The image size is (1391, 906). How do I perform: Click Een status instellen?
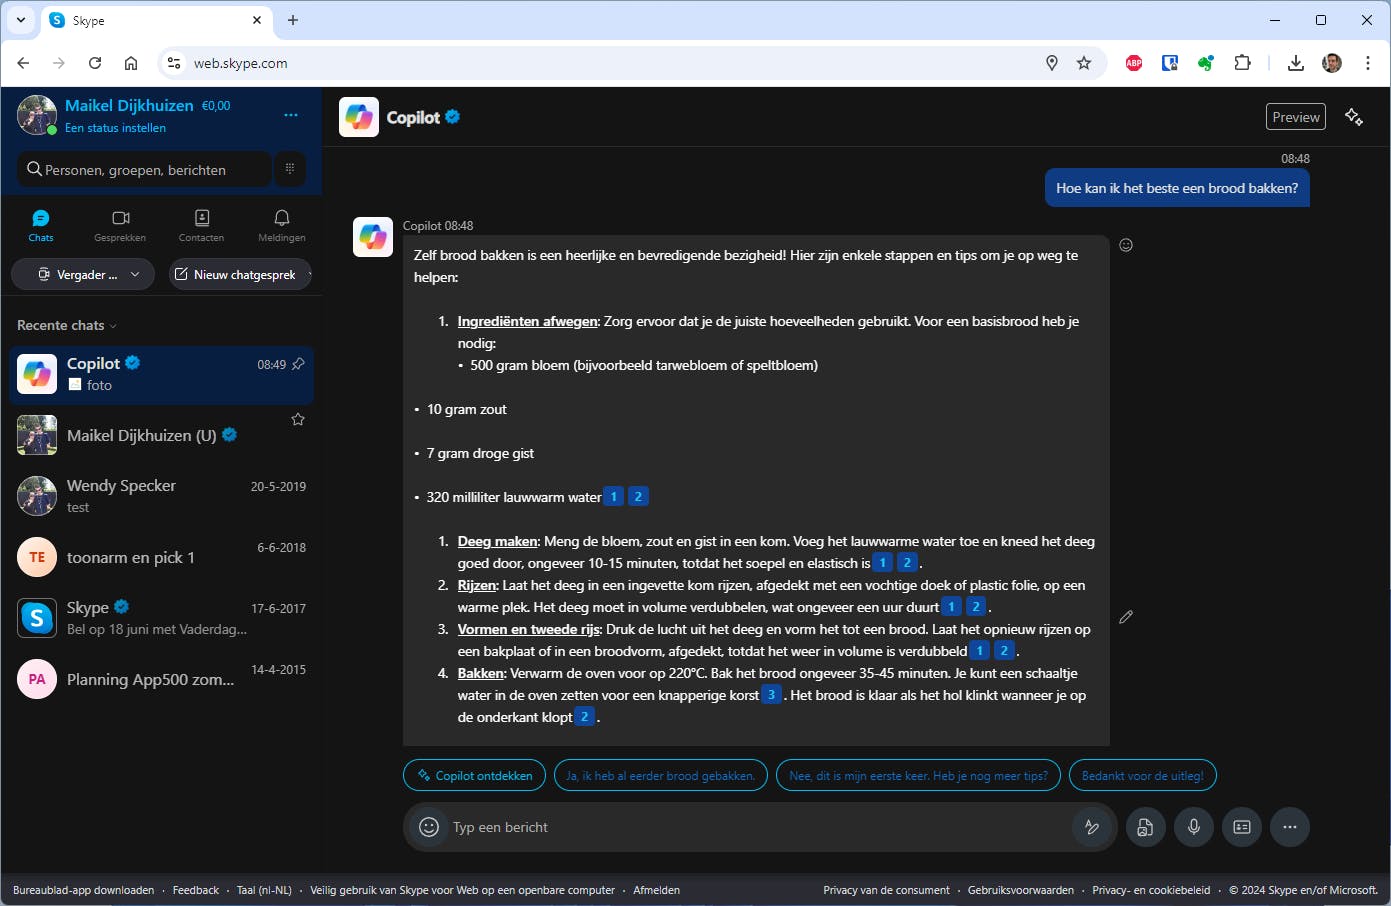point(116,128)
